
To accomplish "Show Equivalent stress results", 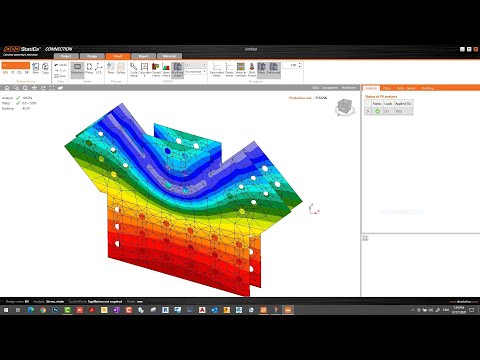I will pos(217,69).
